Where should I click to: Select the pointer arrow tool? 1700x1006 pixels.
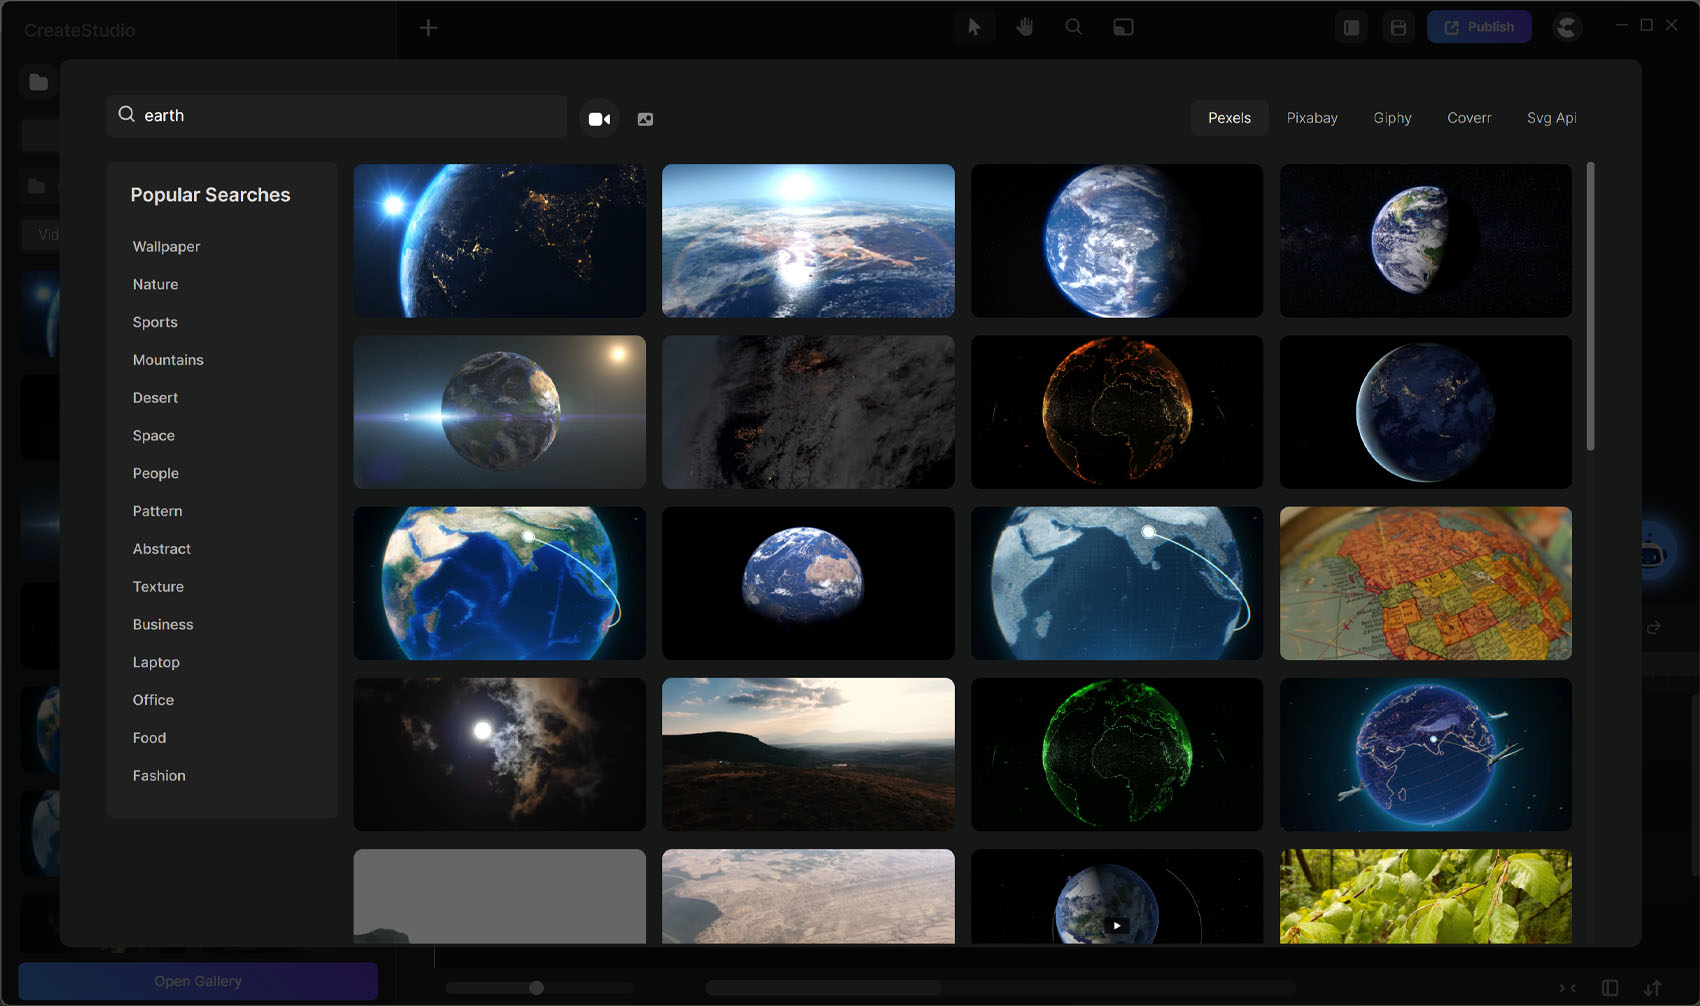tap(974, 27)
